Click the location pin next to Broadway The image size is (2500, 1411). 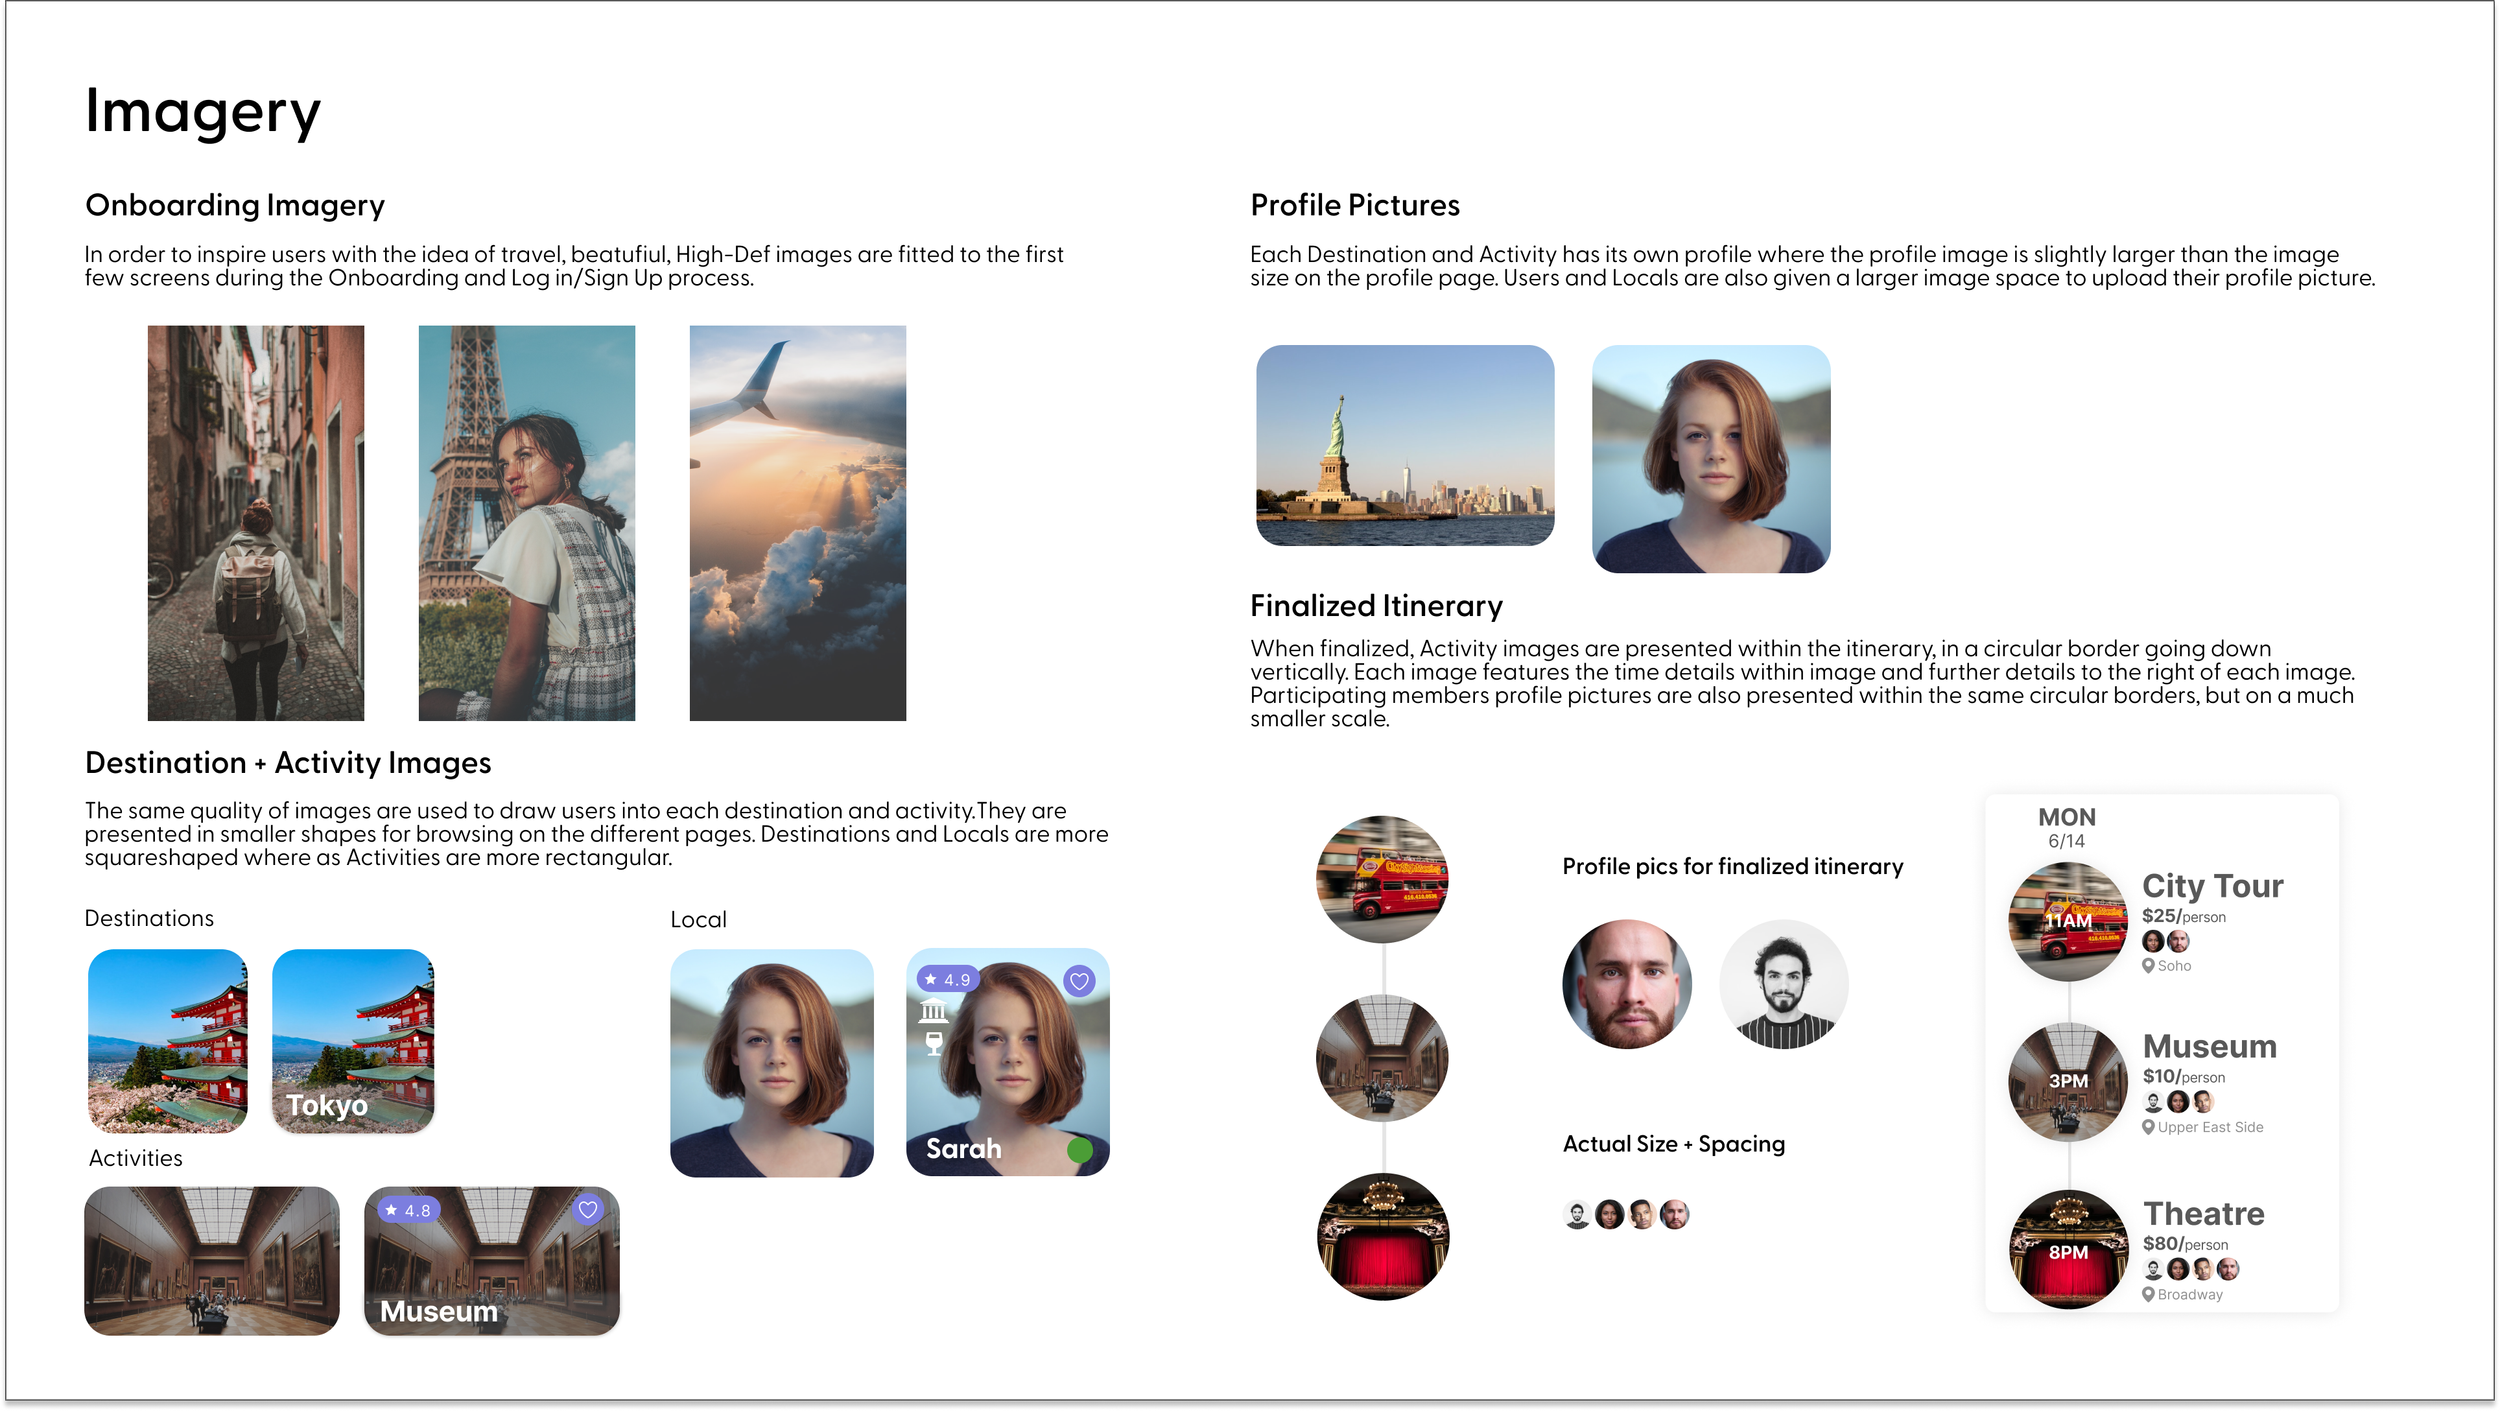click(2148, 1294)
